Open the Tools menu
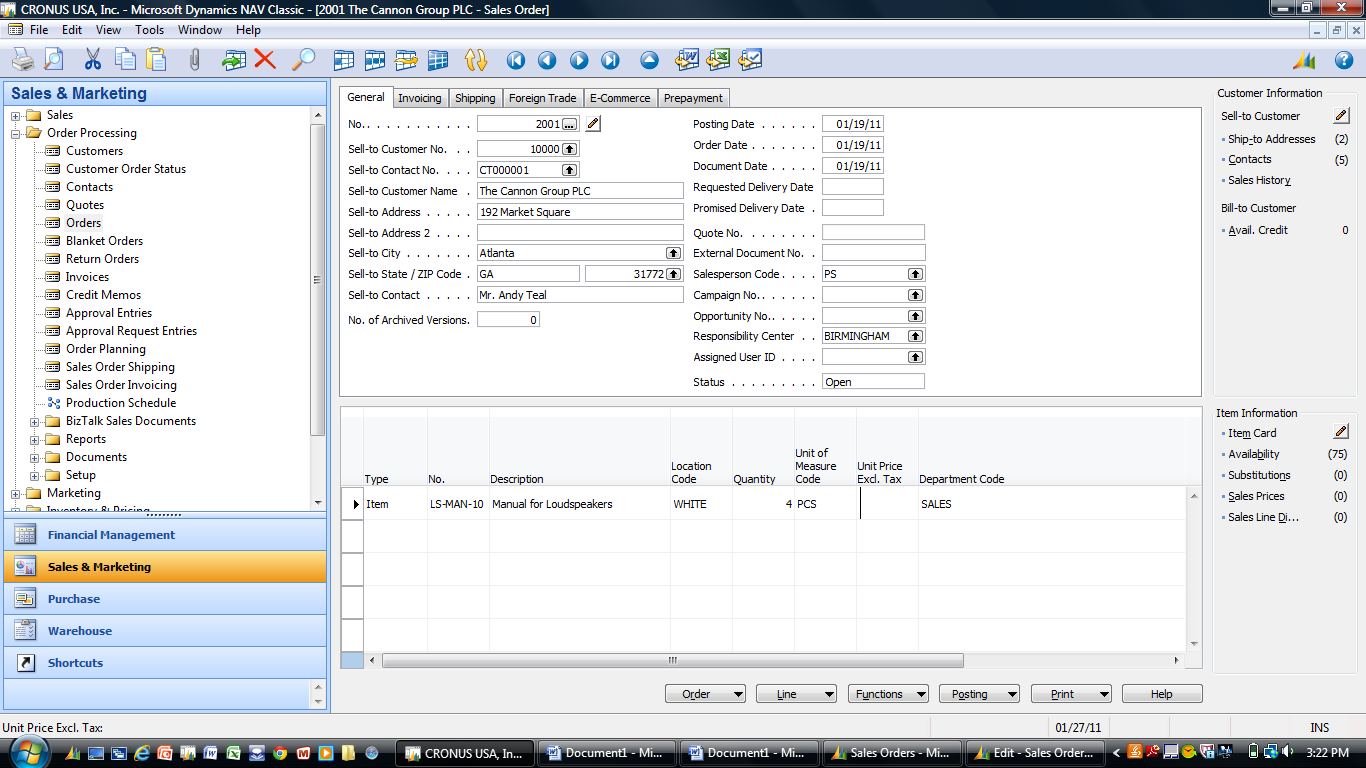This screenshot has width=1366, height=768. (x=149, y=30)
